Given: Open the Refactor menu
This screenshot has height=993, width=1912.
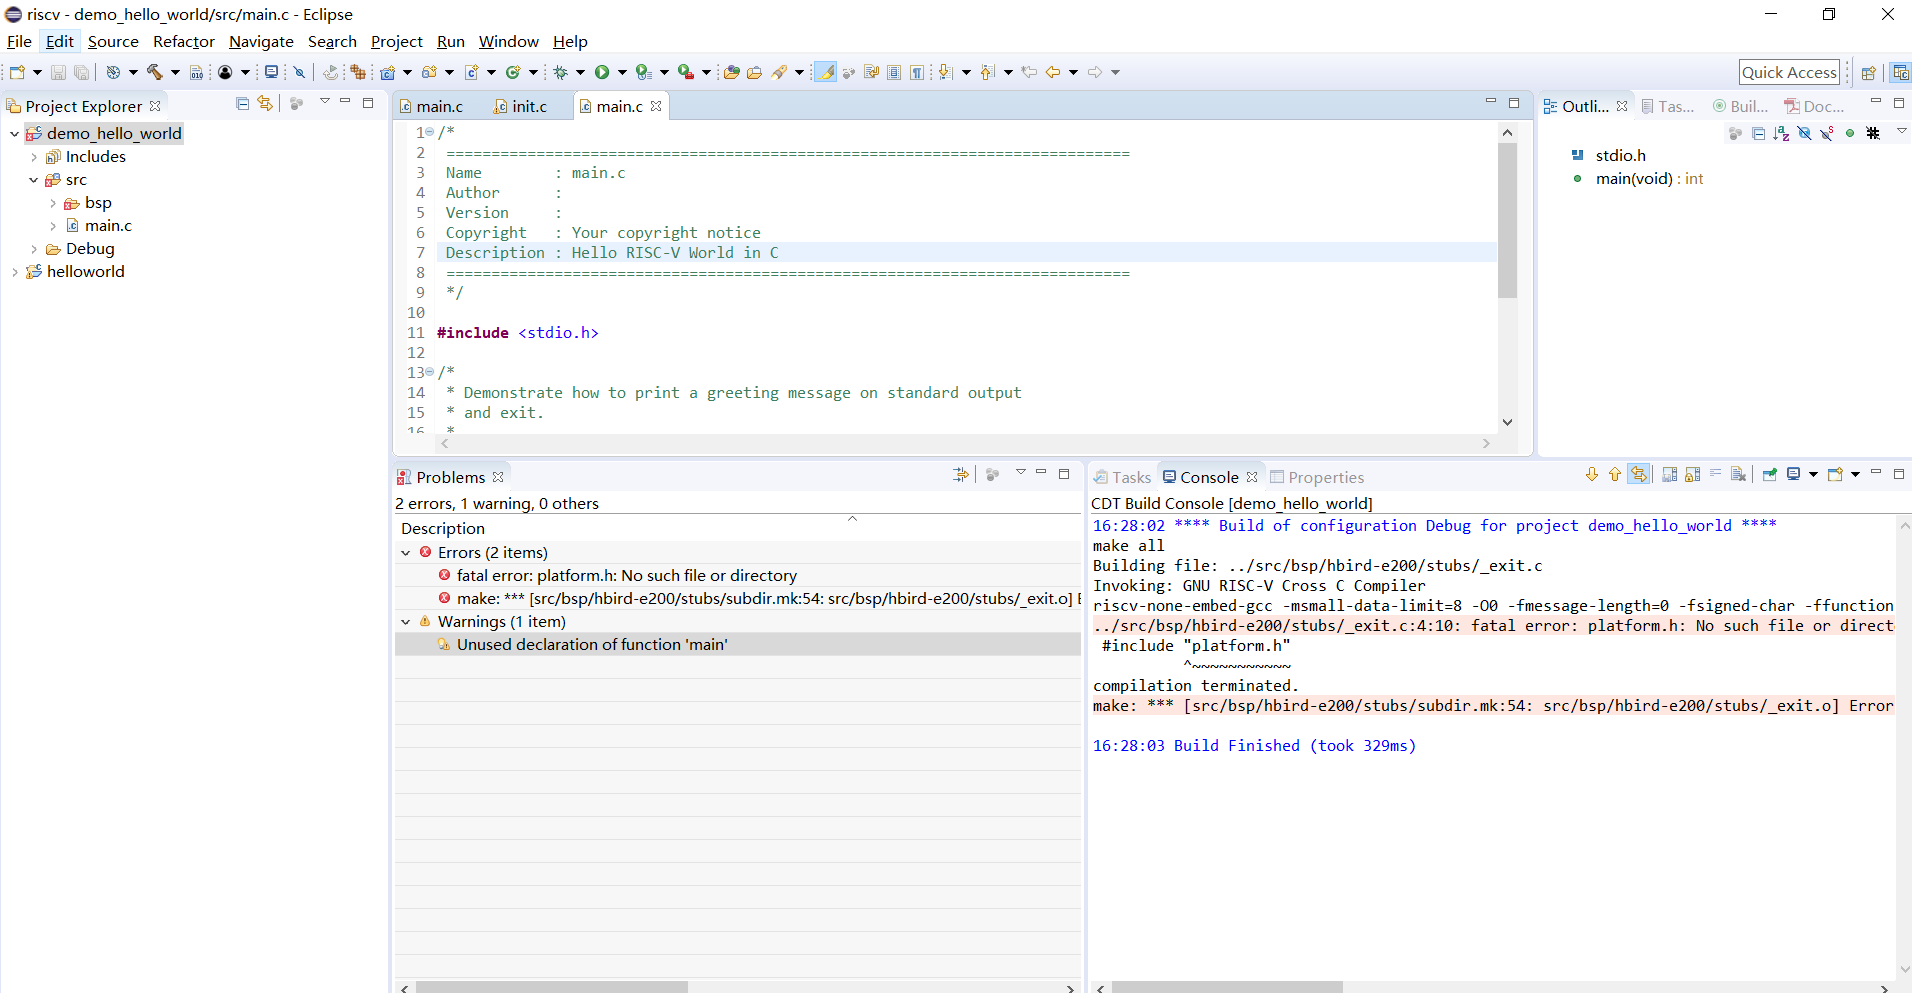Looking at the screenshot, I should coord(183,42).
